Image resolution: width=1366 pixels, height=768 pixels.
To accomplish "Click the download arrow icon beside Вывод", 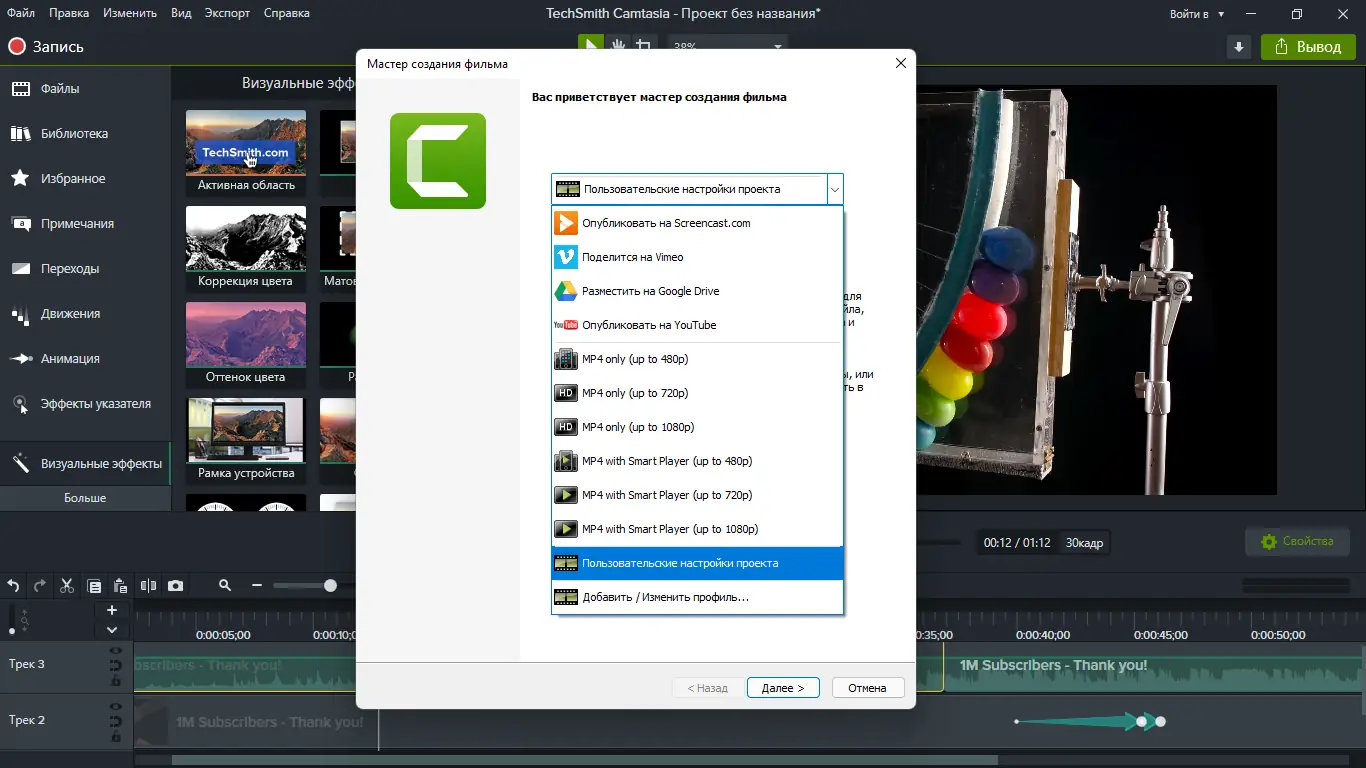I will click(x=1239, y=47).
